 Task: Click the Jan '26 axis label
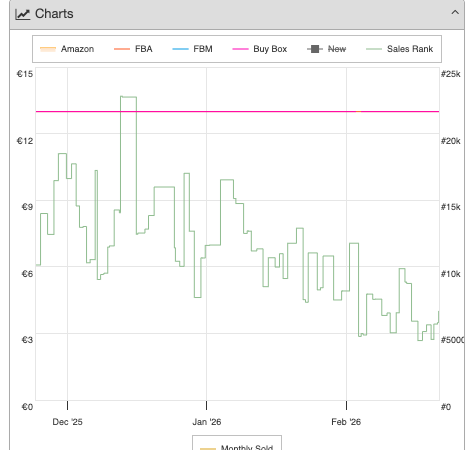207,422
